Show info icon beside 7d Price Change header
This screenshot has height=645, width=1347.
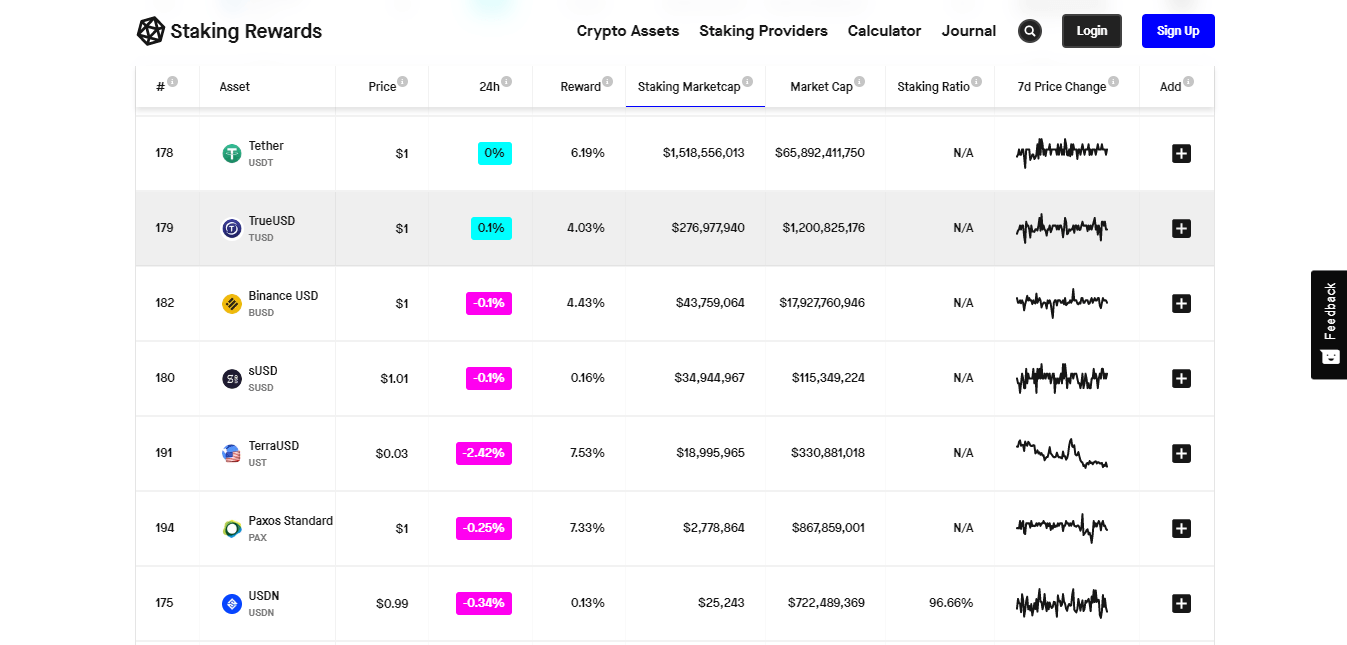pyautogui.click(x=1113, y=82)
